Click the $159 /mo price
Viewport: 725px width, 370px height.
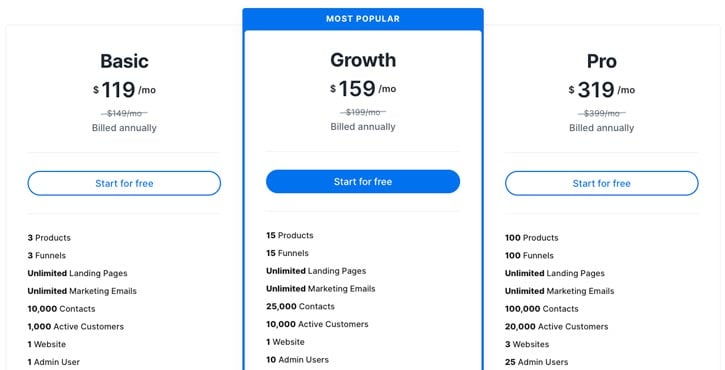tap(363, 88)
